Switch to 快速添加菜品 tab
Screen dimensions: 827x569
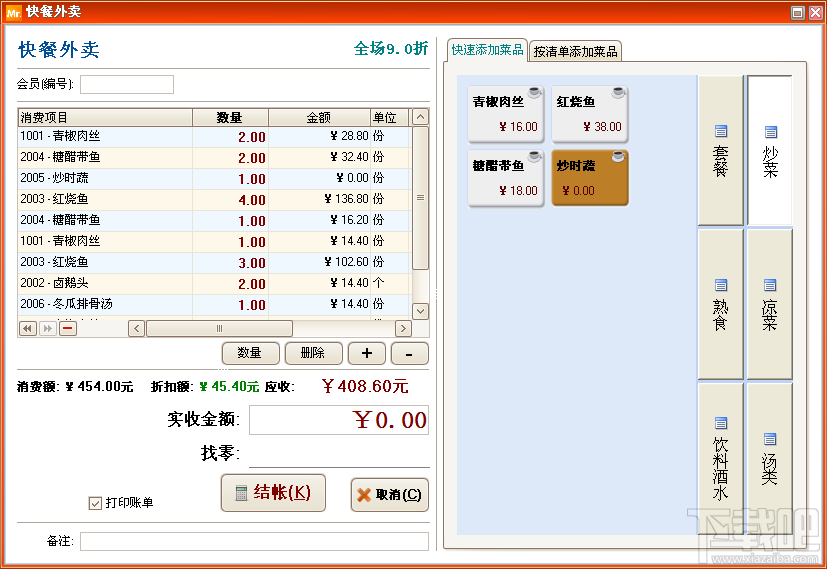487,50
